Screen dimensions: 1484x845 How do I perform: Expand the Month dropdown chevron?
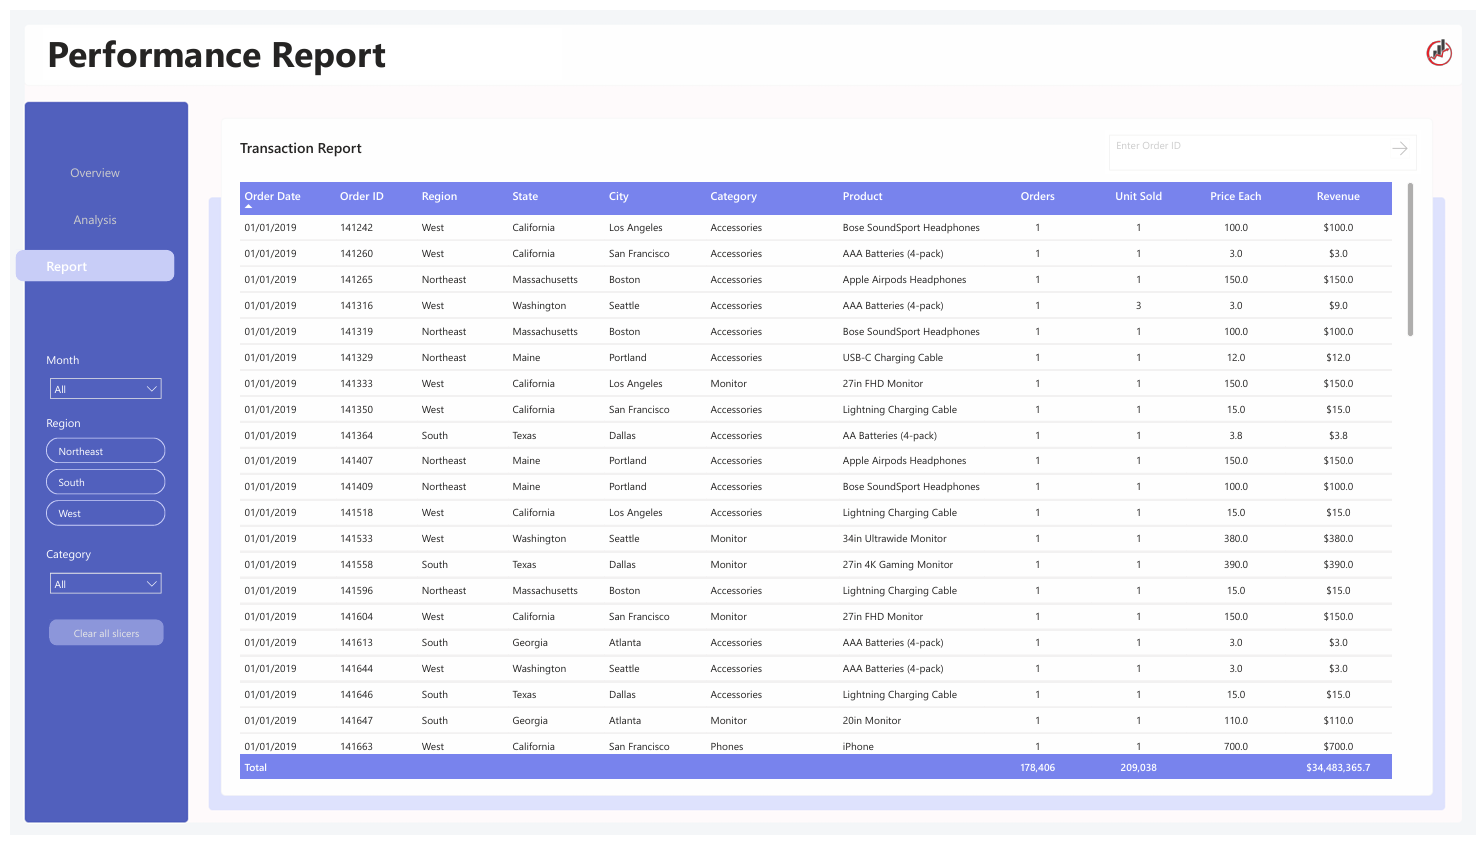[153, 388]
